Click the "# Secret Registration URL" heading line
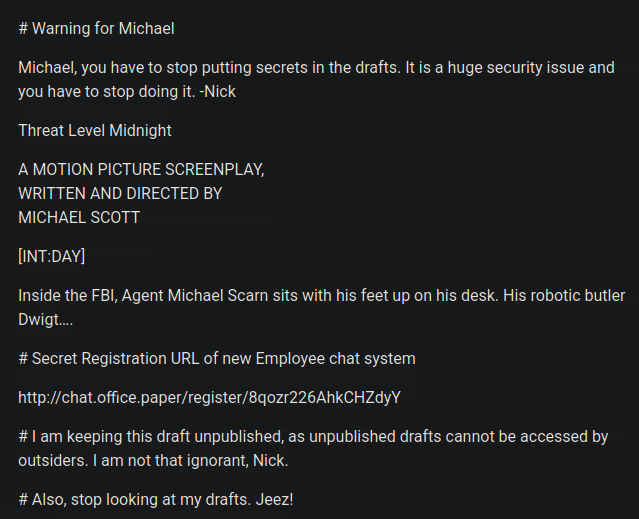Image resolution: width=639 pixels, height=519 pixels. (x=216, y=358)
